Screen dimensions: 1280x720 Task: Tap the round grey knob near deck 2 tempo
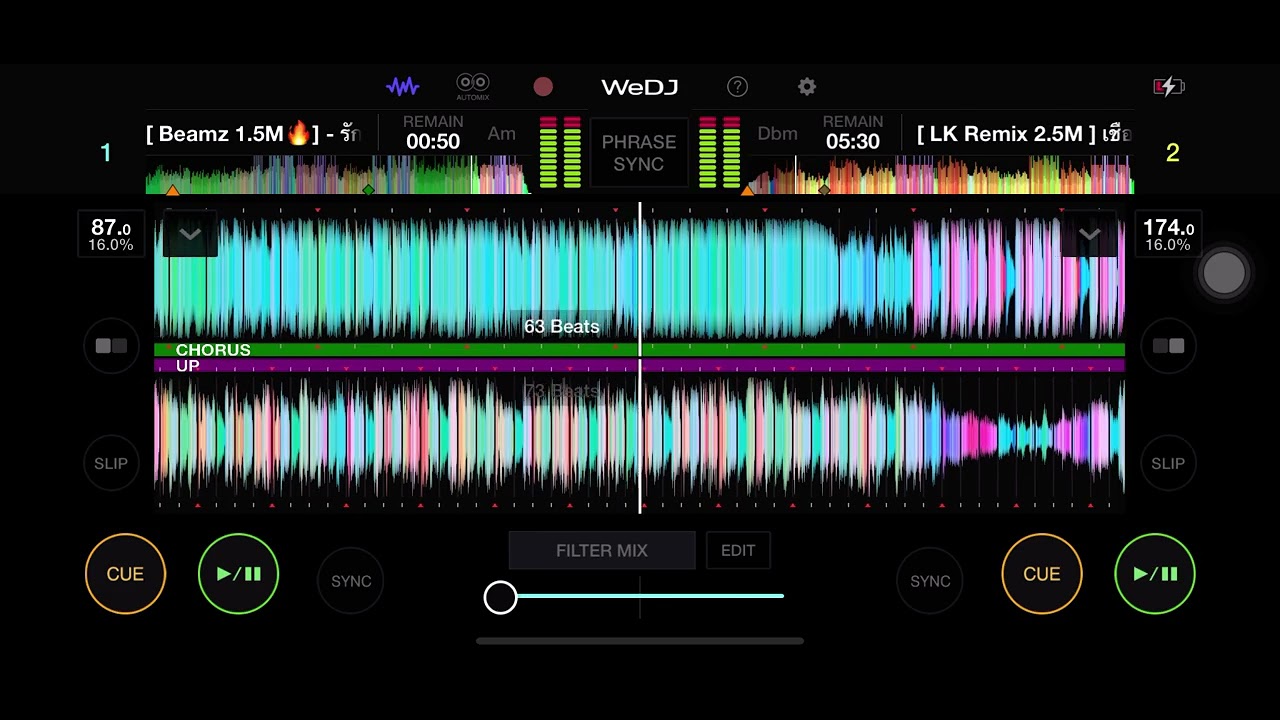coord(1224,273)
